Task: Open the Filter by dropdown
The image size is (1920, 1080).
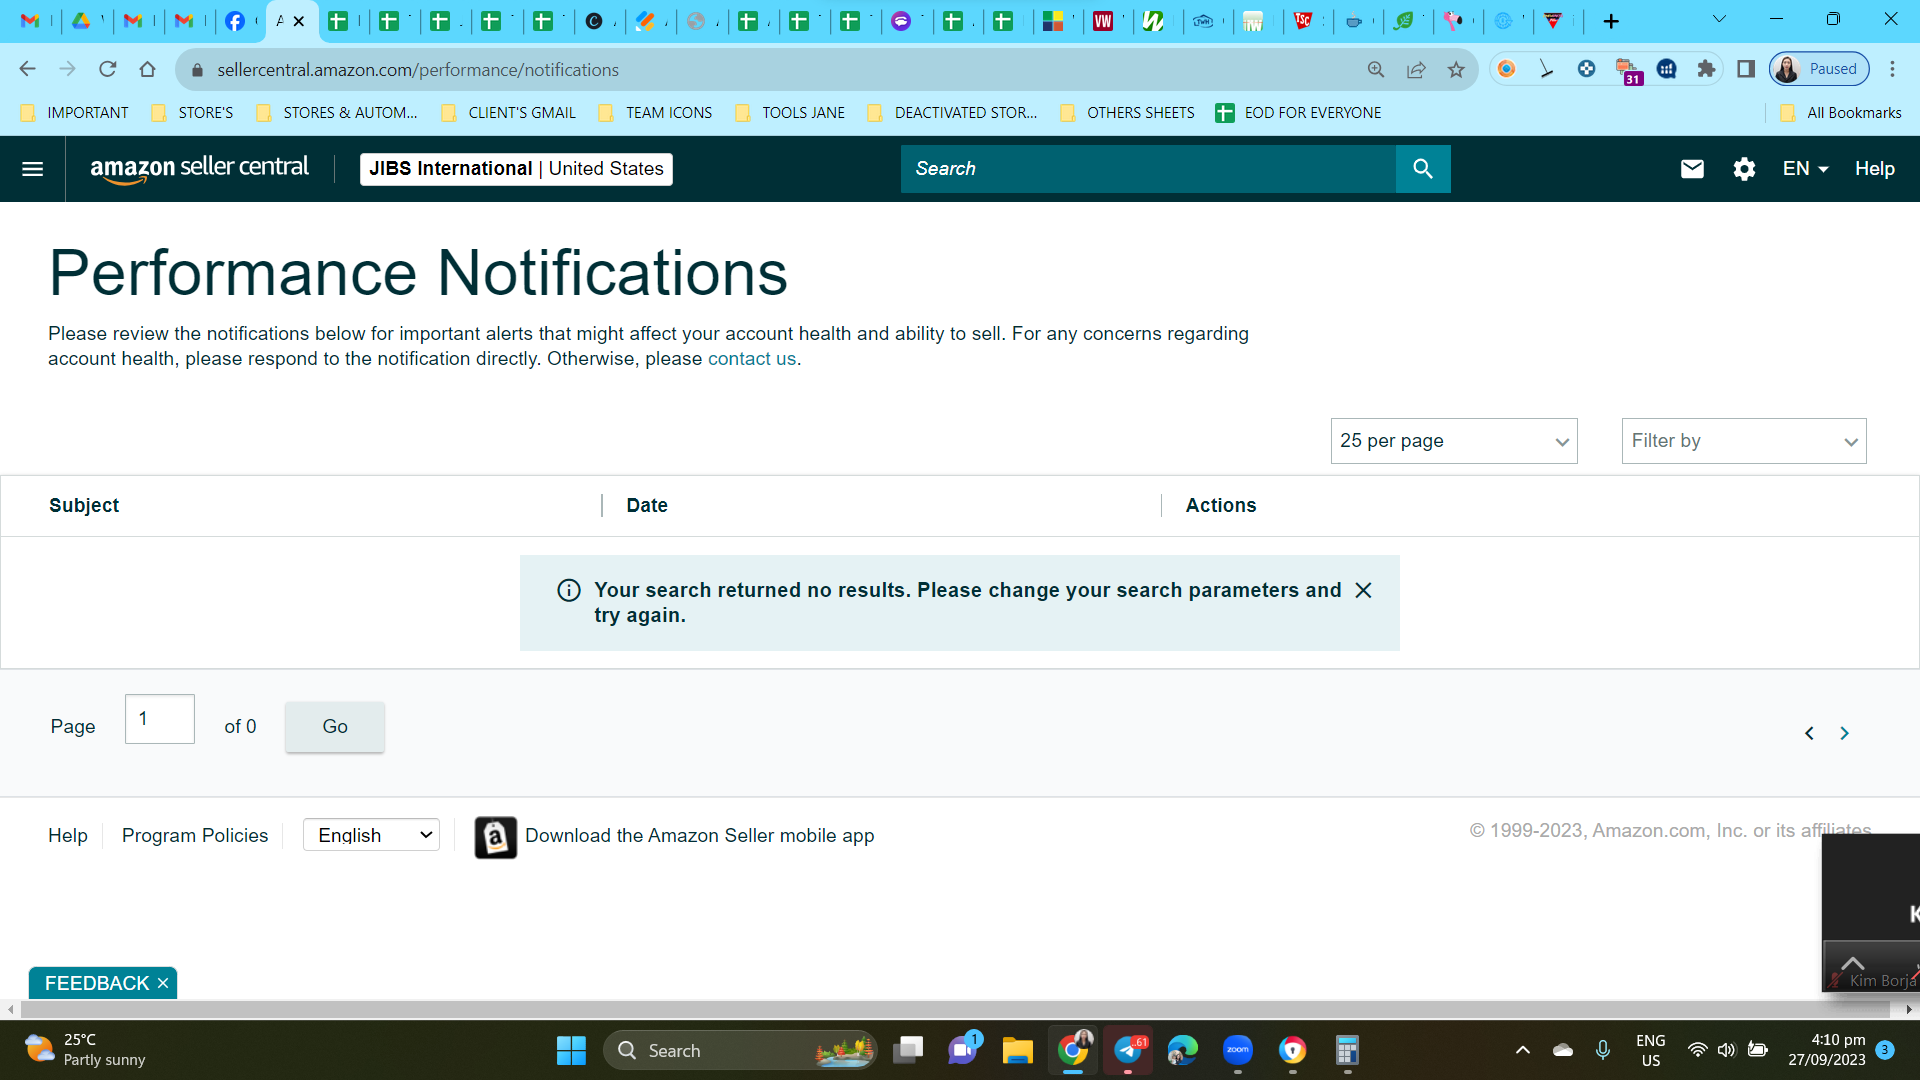Action: (1744, 441)
